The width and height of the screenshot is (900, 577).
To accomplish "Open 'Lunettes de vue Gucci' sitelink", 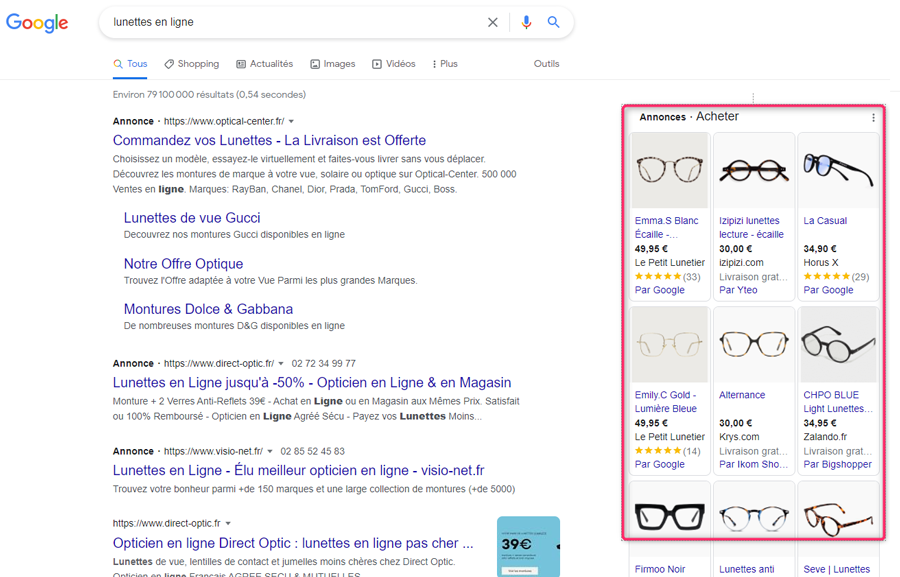I will tap(192, 218).
